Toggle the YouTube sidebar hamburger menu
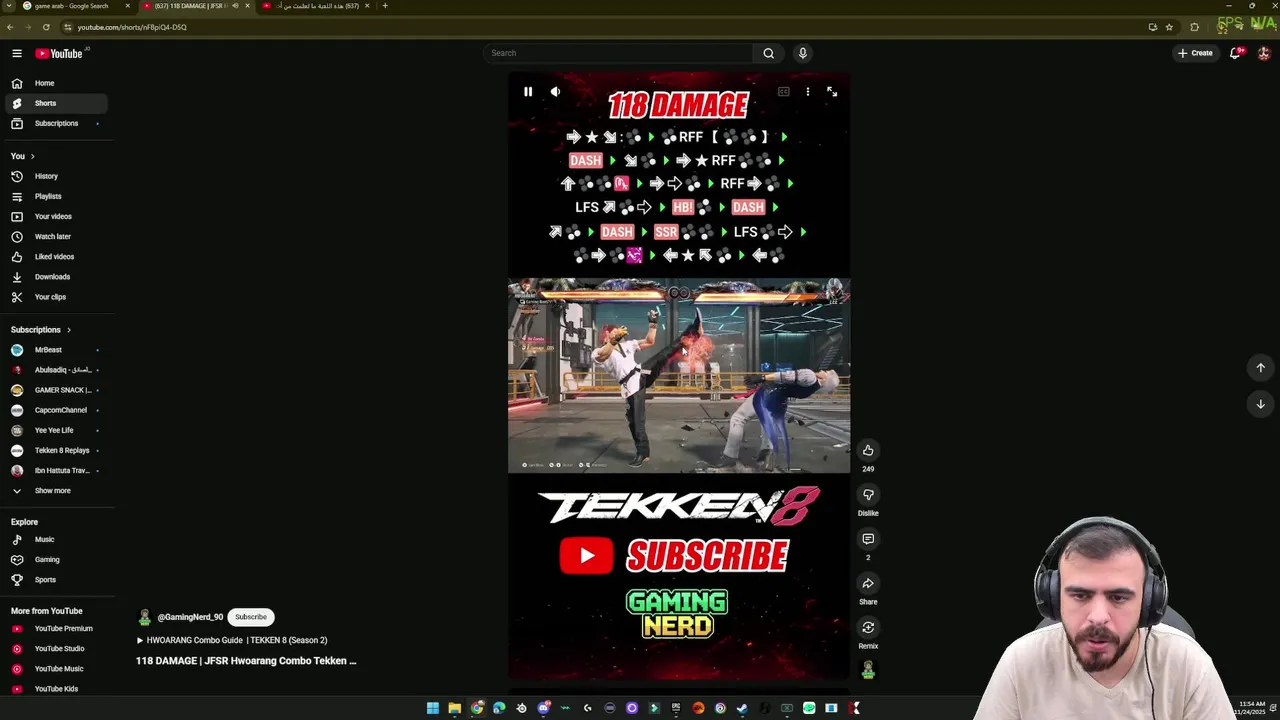The image size is (1280, 720). pyautogui.click(x=17, y=53)
